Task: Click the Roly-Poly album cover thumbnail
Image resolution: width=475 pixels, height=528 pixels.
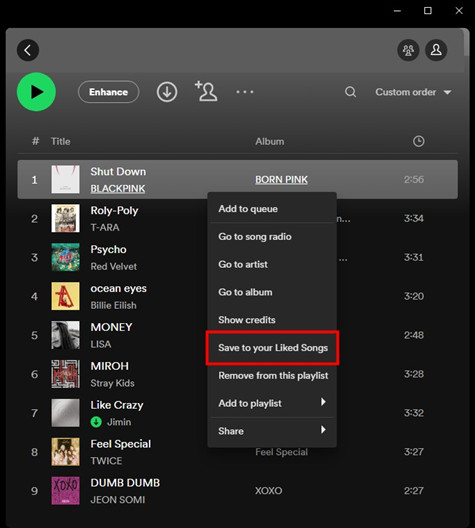Action: (65, 218)
